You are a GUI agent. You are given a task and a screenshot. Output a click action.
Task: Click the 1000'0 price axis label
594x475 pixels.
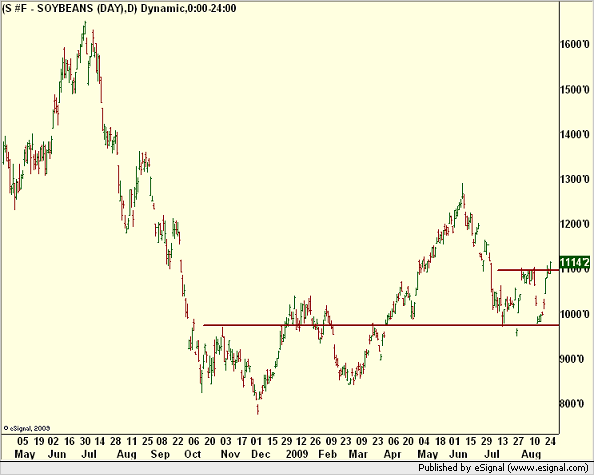point(575,314)
